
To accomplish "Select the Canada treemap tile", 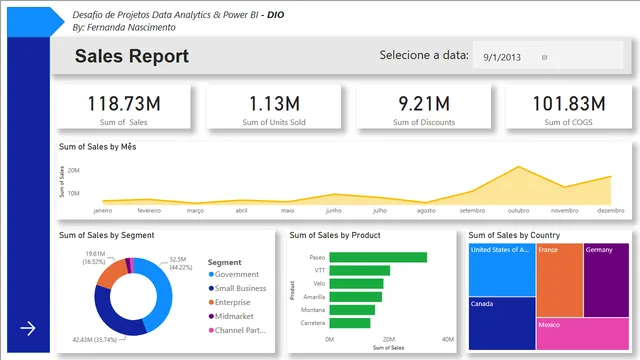I will [x=502, y=323].
